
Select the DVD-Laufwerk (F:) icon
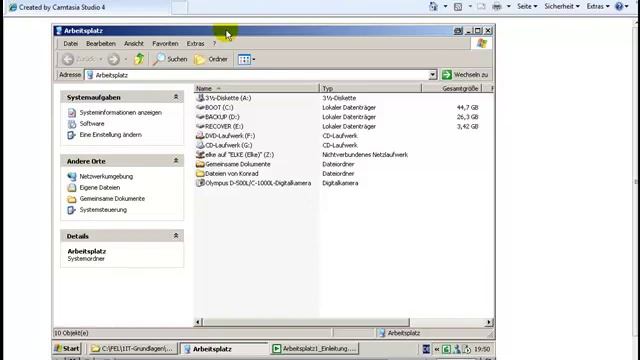(200, 136)
